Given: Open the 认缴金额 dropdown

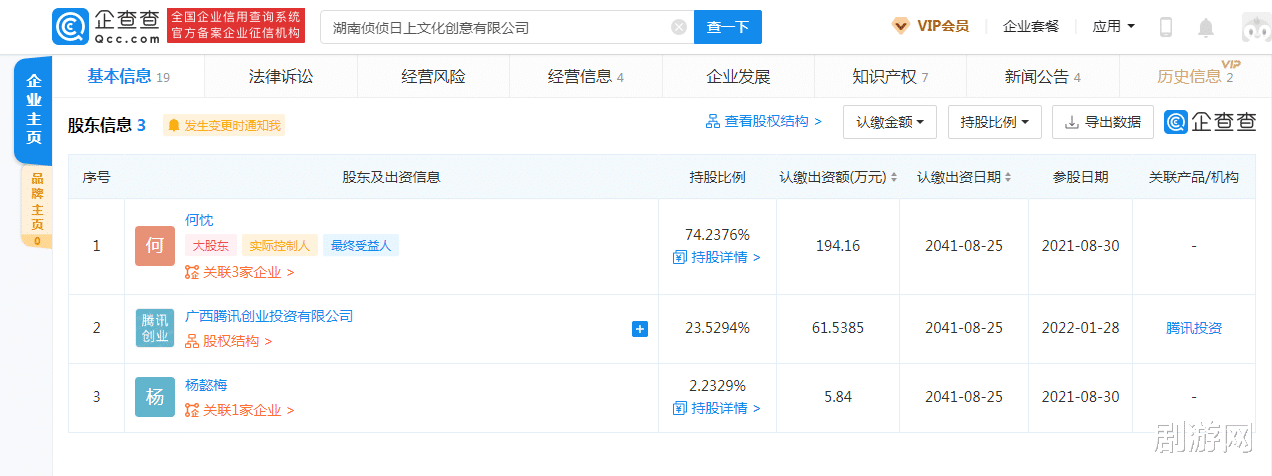Looking at the screenshot, I should click(x=890, y=122).
